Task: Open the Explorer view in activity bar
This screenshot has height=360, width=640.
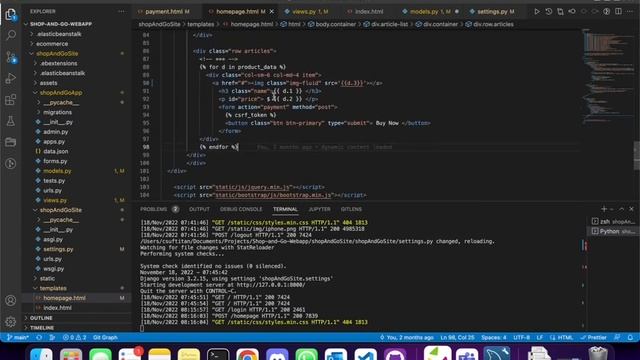Action: pos(11,15)
